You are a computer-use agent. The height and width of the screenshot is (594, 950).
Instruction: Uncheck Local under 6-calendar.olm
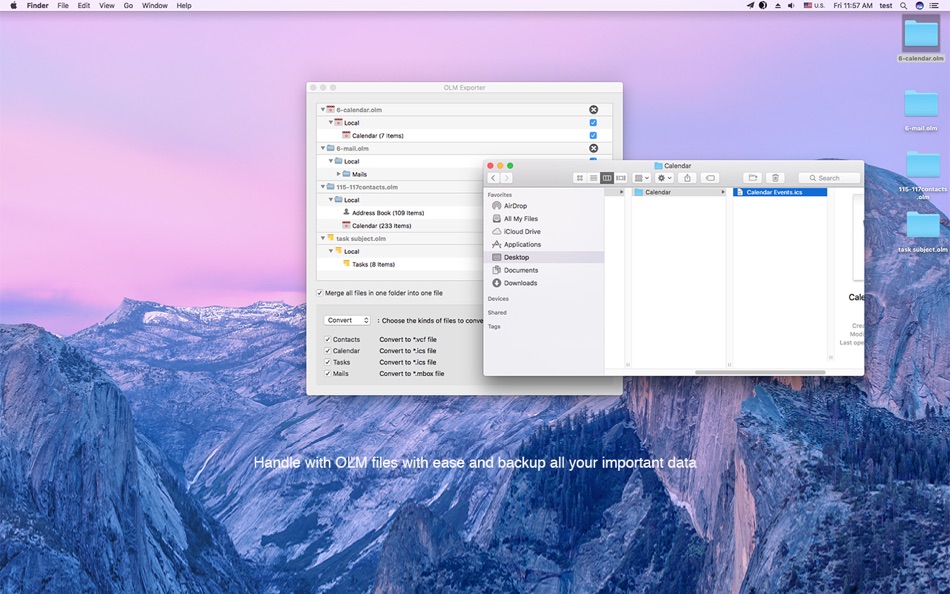[593, 122]
